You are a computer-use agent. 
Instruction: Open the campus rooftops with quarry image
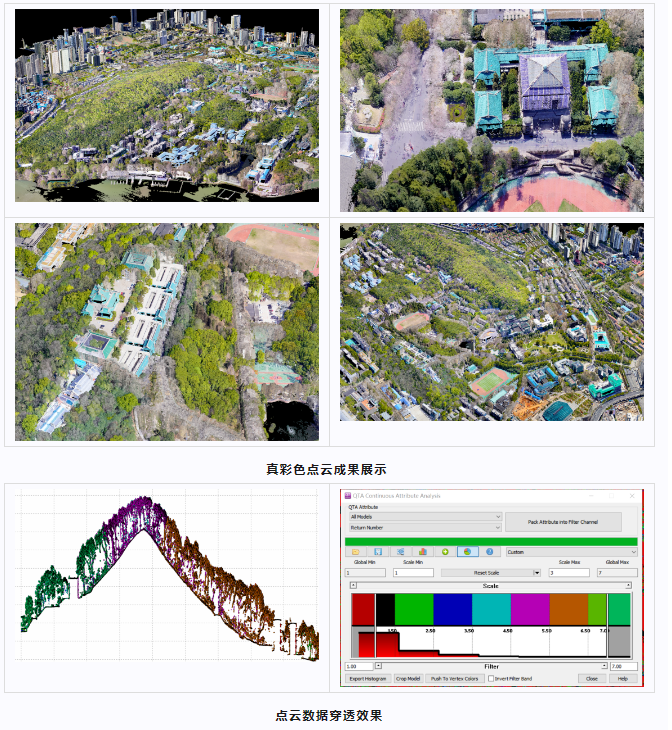click(167, 332)
